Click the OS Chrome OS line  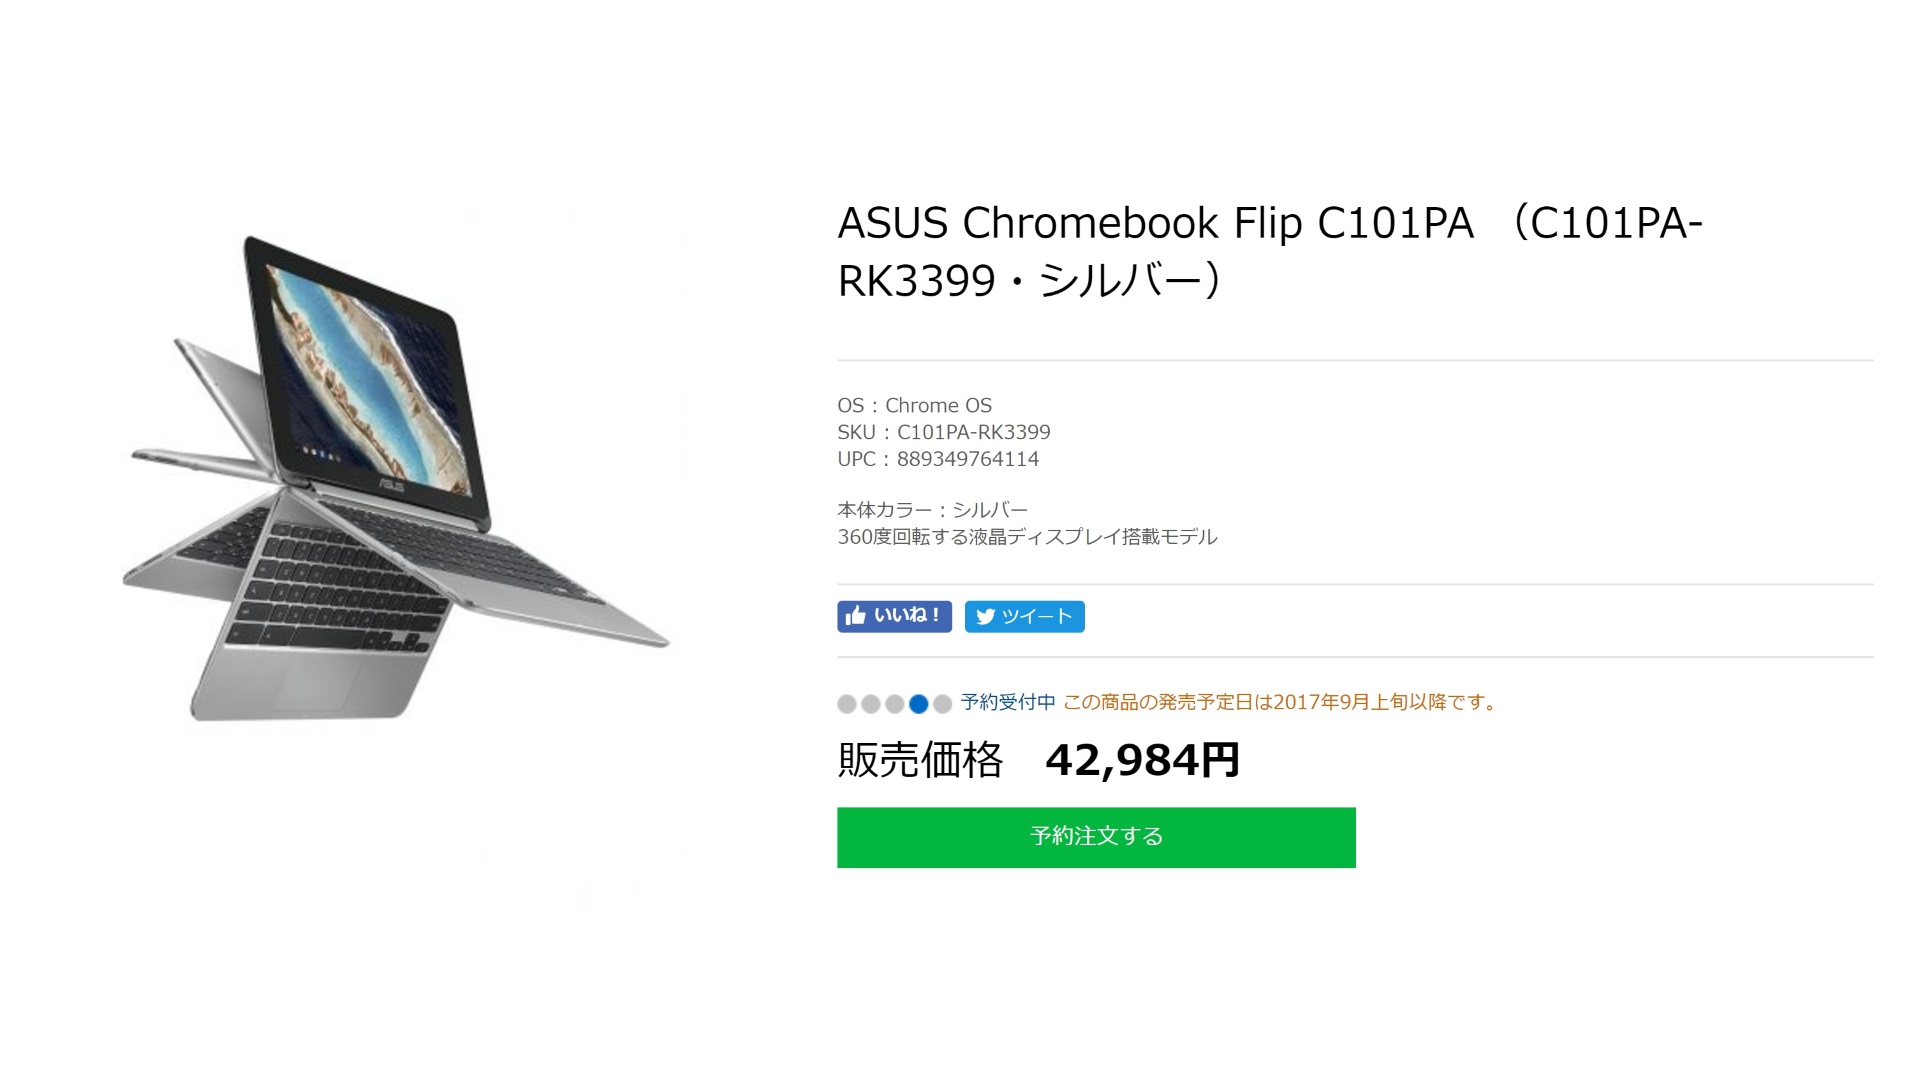914,405
